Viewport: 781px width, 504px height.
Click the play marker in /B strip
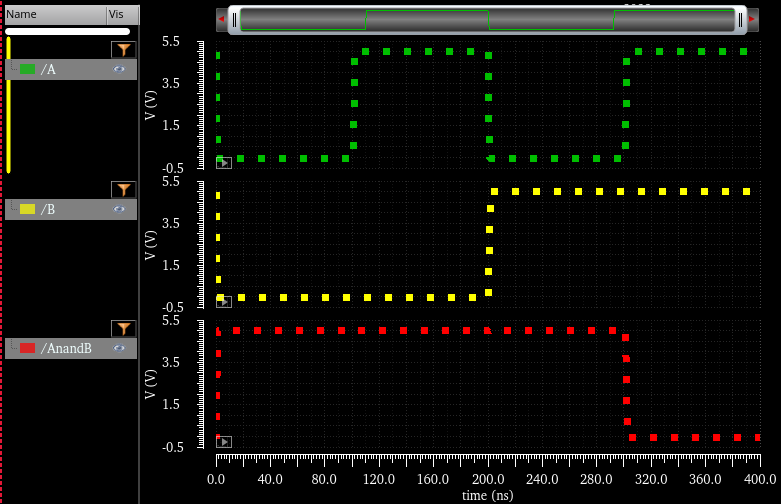[x=224, y=302]
